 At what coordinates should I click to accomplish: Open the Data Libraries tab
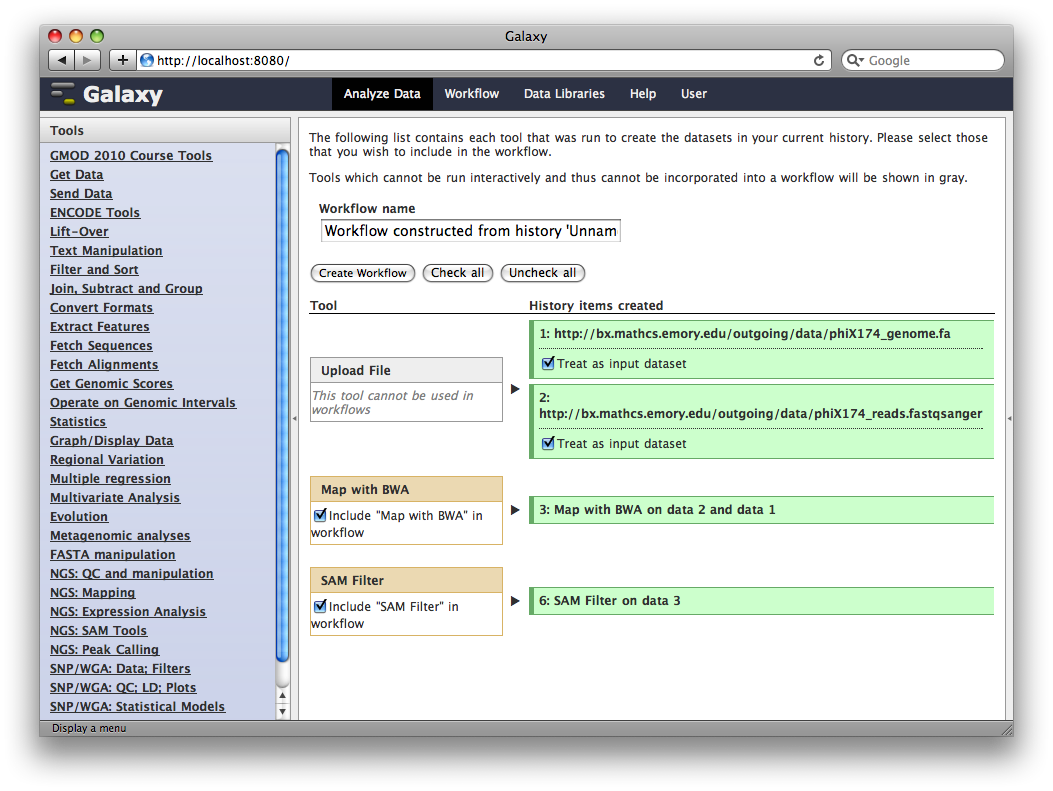564,94
